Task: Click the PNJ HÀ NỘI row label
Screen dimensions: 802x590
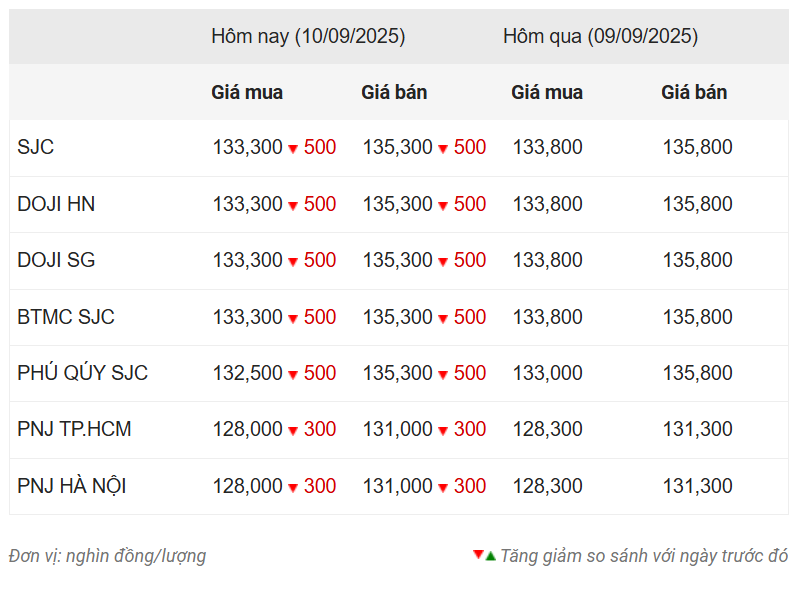Action: click(72, 486)
